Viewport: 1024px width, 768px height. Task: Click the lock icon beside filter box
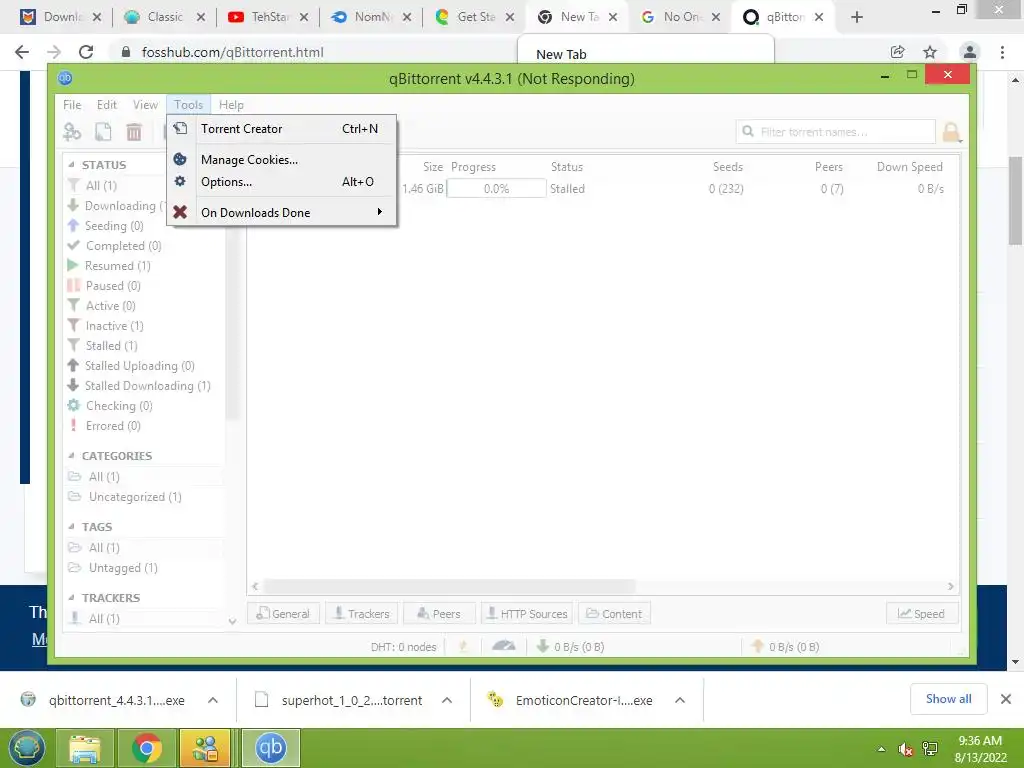pos(952,133)
